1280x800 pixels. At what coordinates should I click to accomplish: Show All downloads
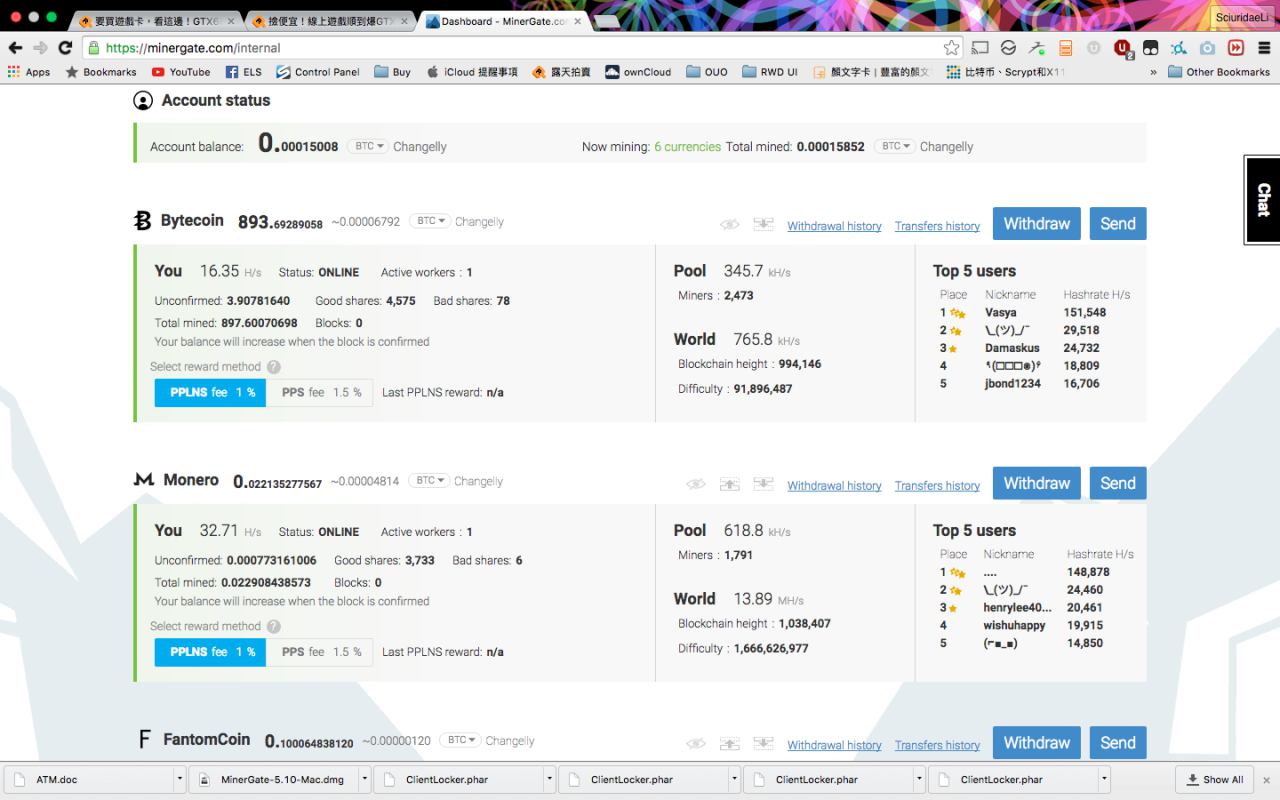click(x=1215, y=779)
